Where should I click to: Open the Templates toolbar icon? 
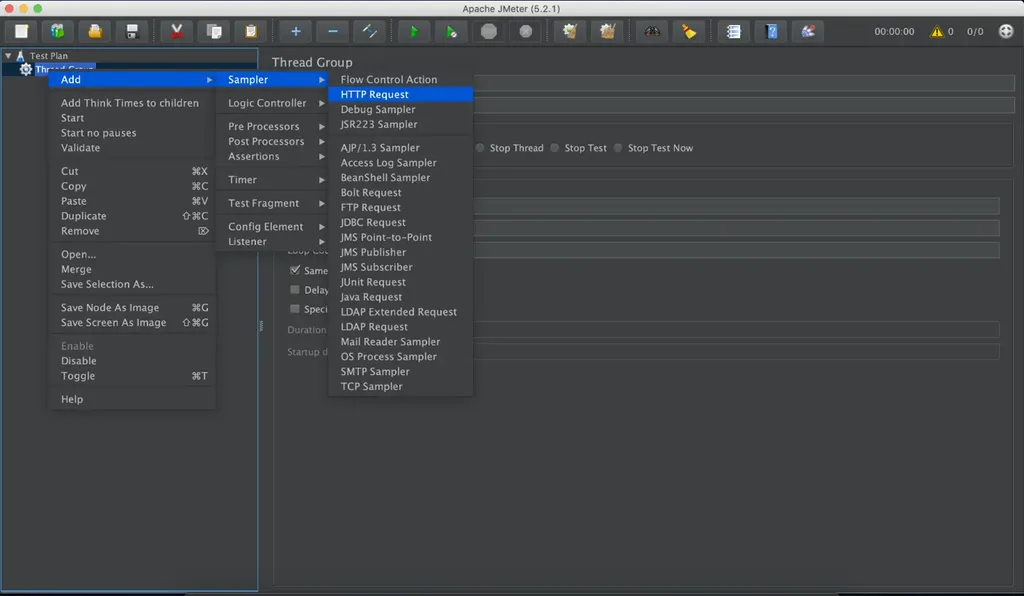[x=57, y=31]
